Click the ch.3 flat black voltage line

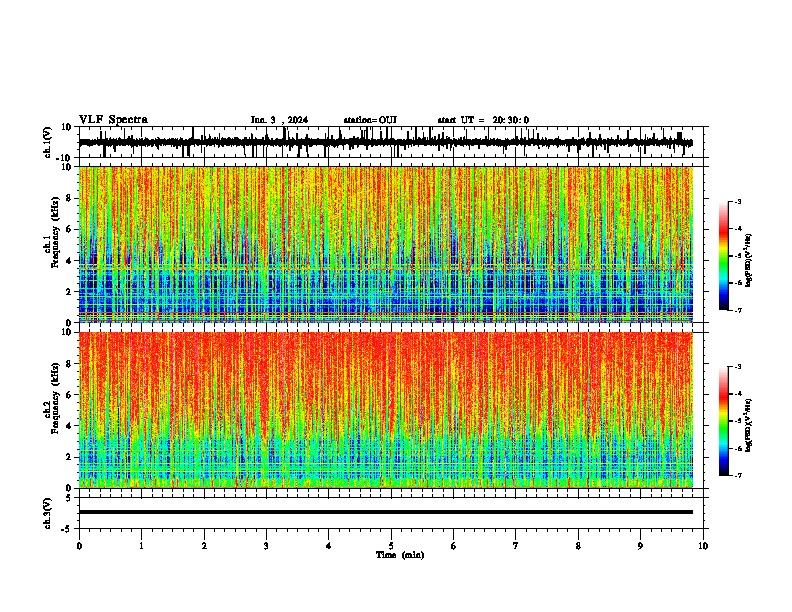[x=386, y=512]
